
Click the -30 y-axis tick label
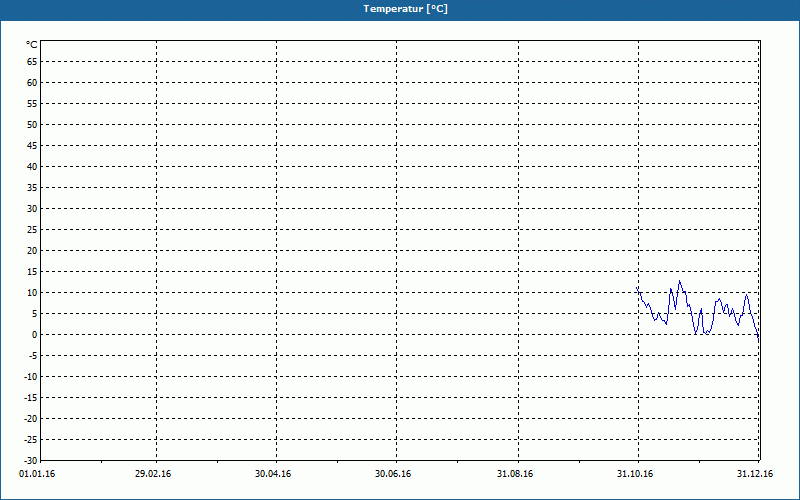pyautogui.click(x=29, y=460)
